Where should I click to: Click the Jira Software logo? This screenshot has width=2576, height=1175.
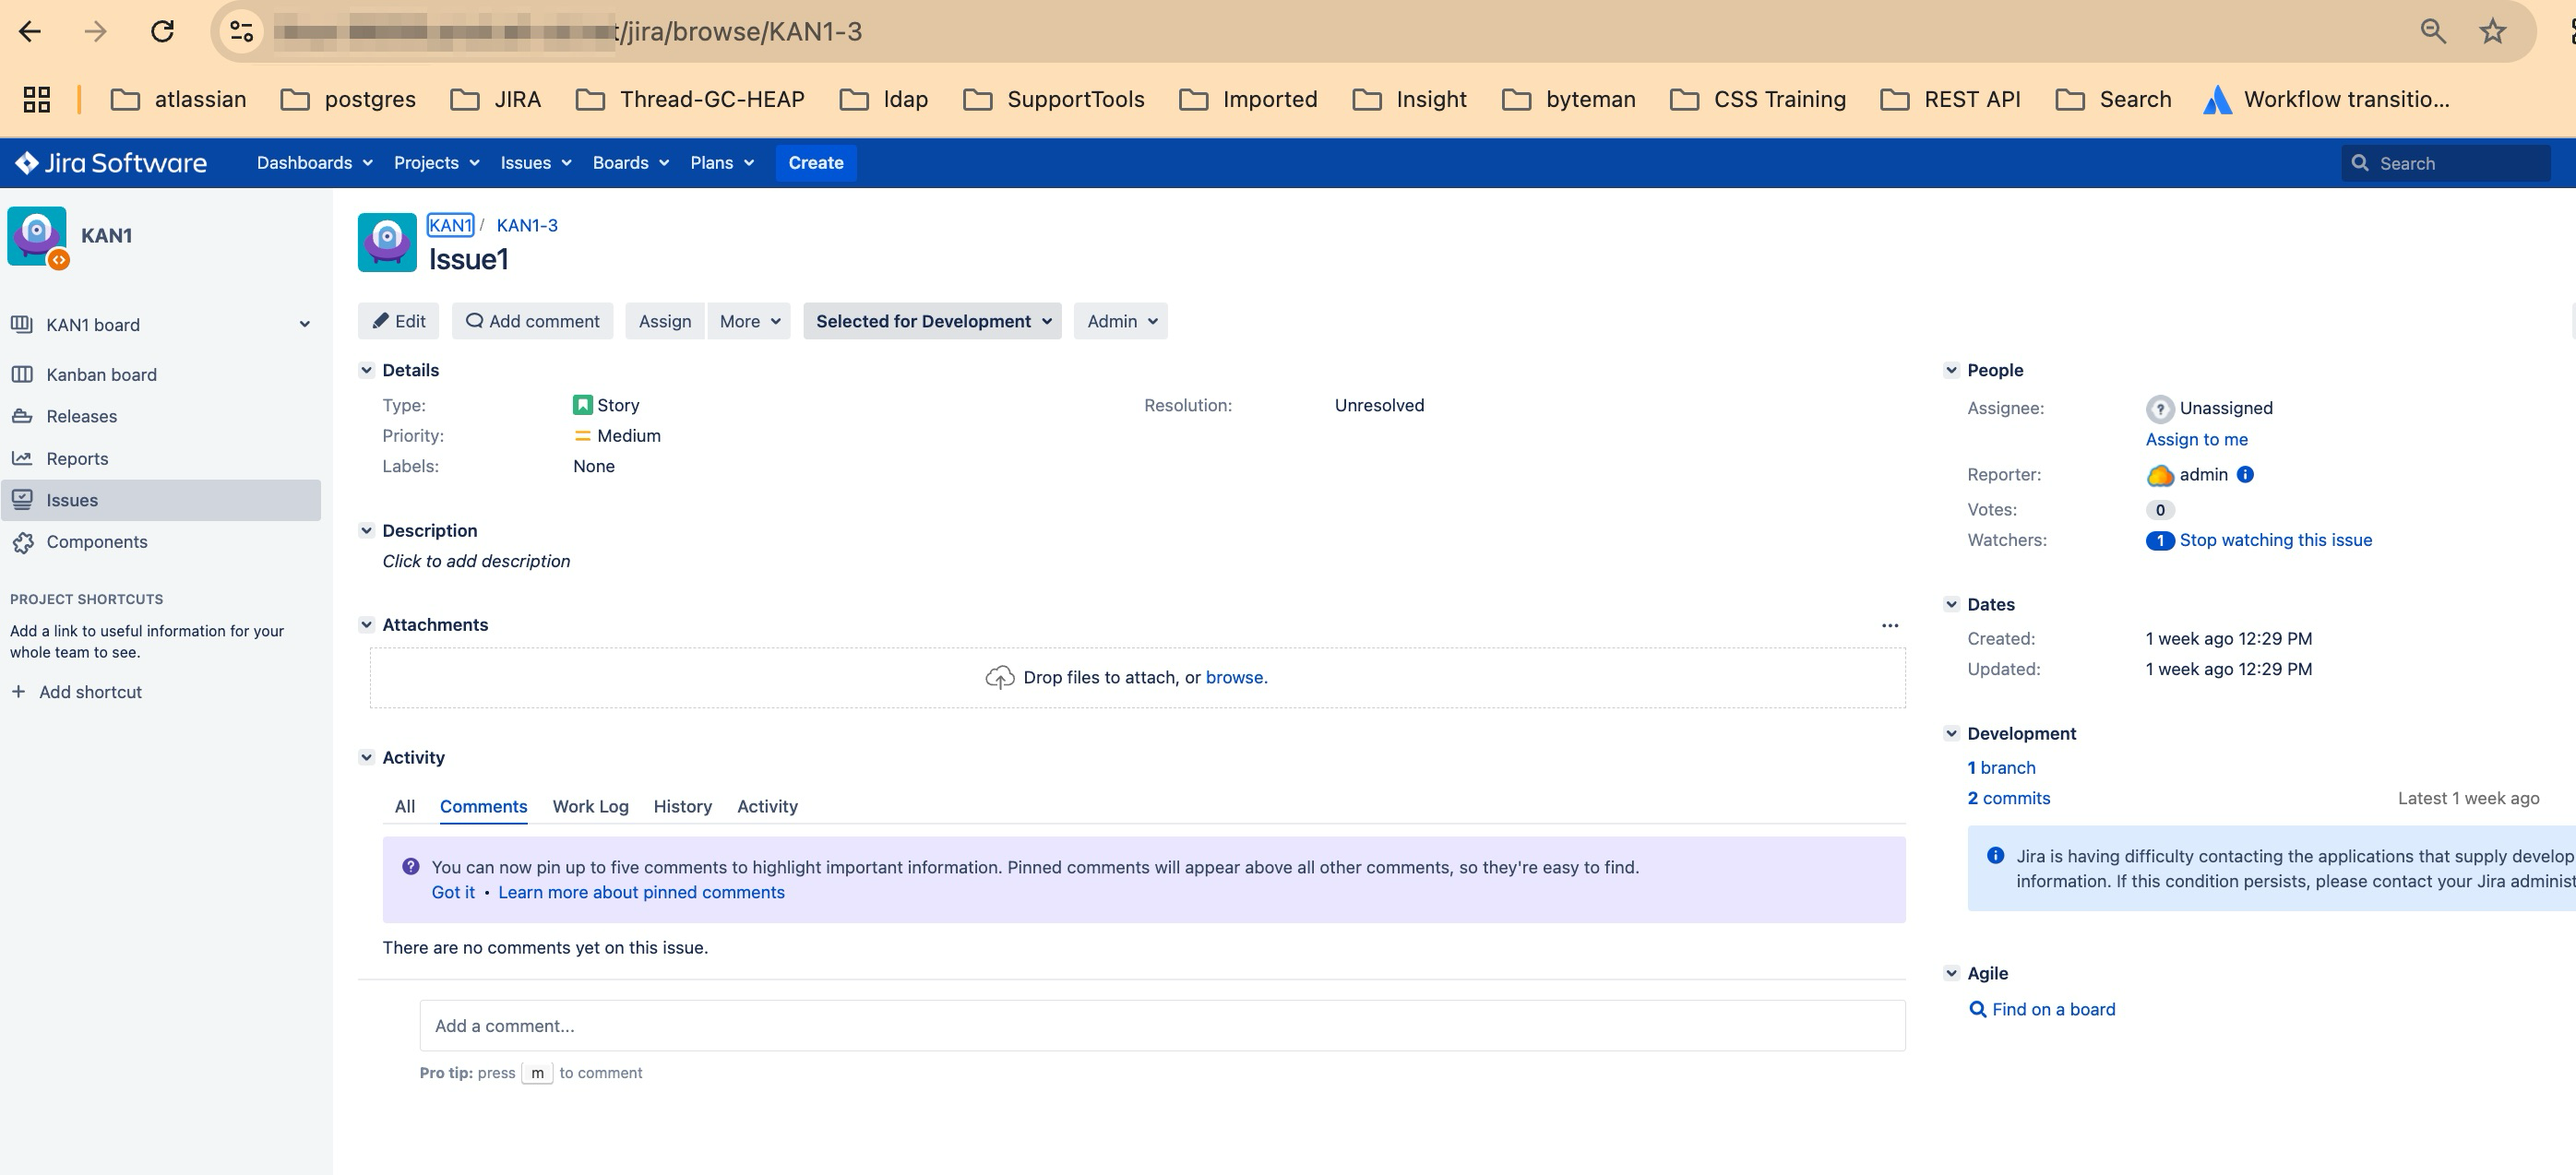click(111, 163)
